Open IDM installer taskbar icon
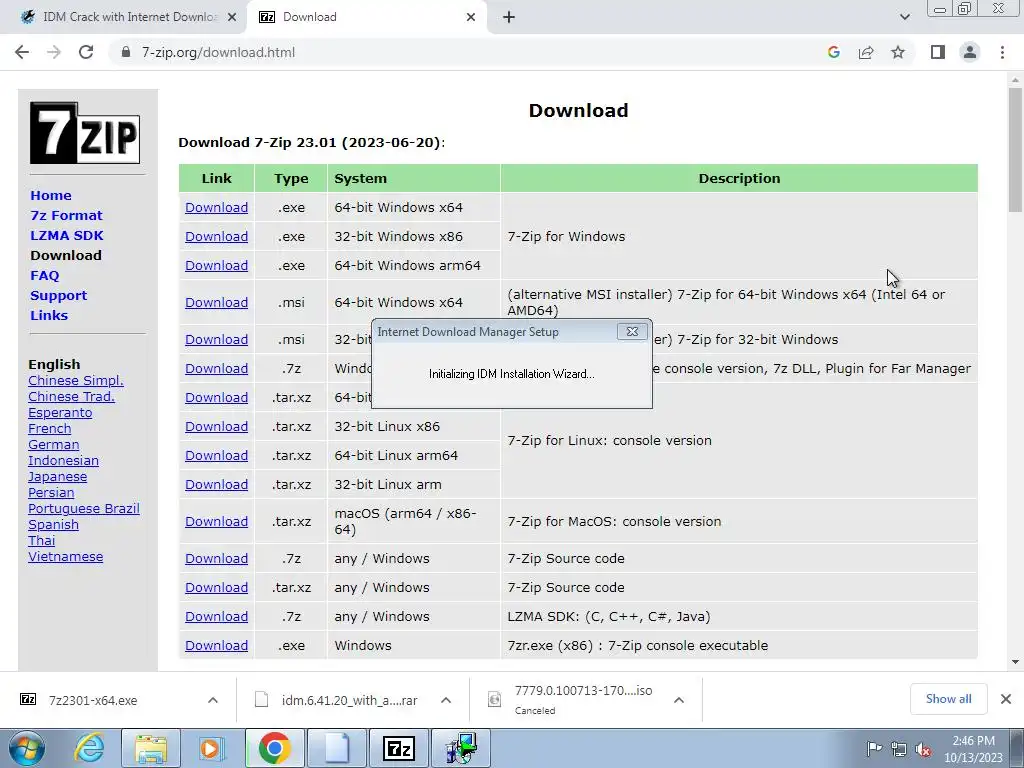The image size is (1024, 768). [461, 748]
